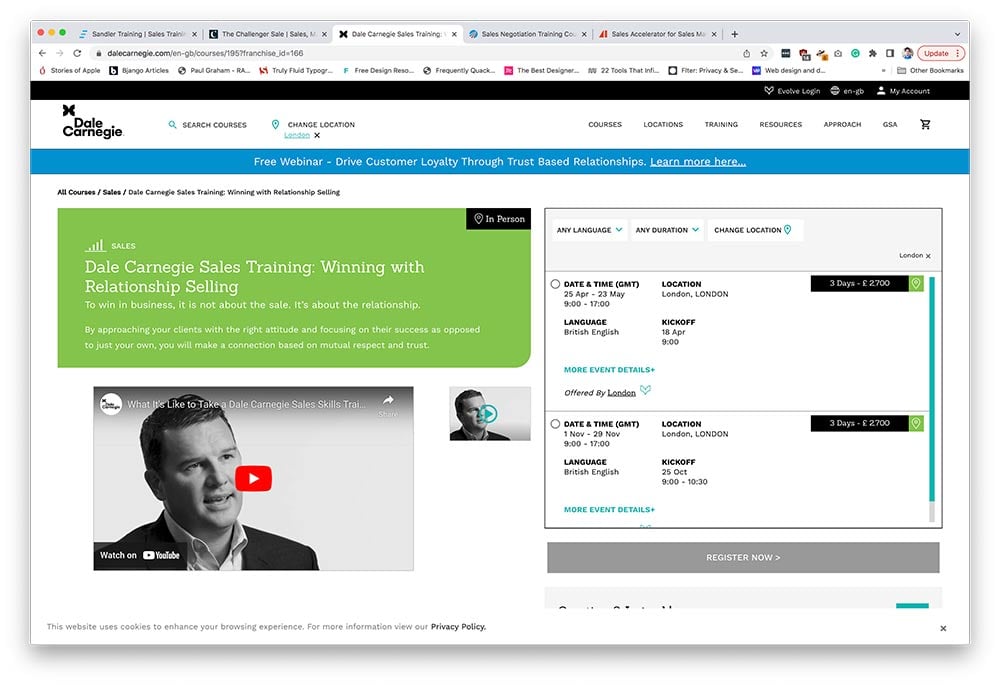Remove London location with header X

pyautogui.click(x=317, y=135)
